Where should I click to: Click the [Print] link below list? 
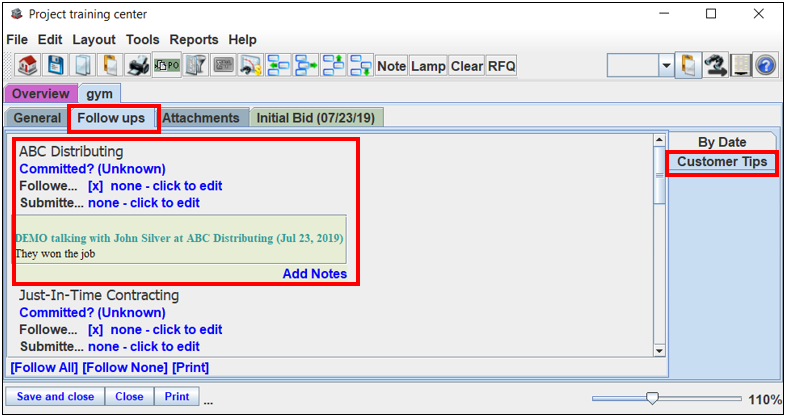click(191, 368)
